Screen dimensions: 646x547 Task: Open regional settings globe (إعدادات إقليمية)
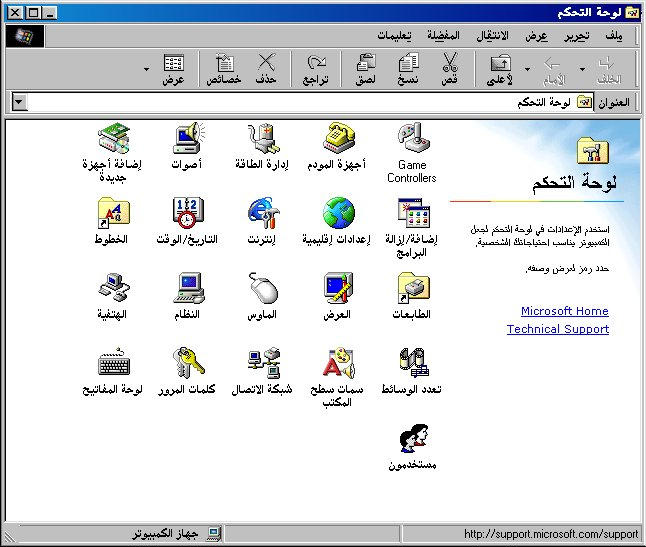click(x=337, y=222)
